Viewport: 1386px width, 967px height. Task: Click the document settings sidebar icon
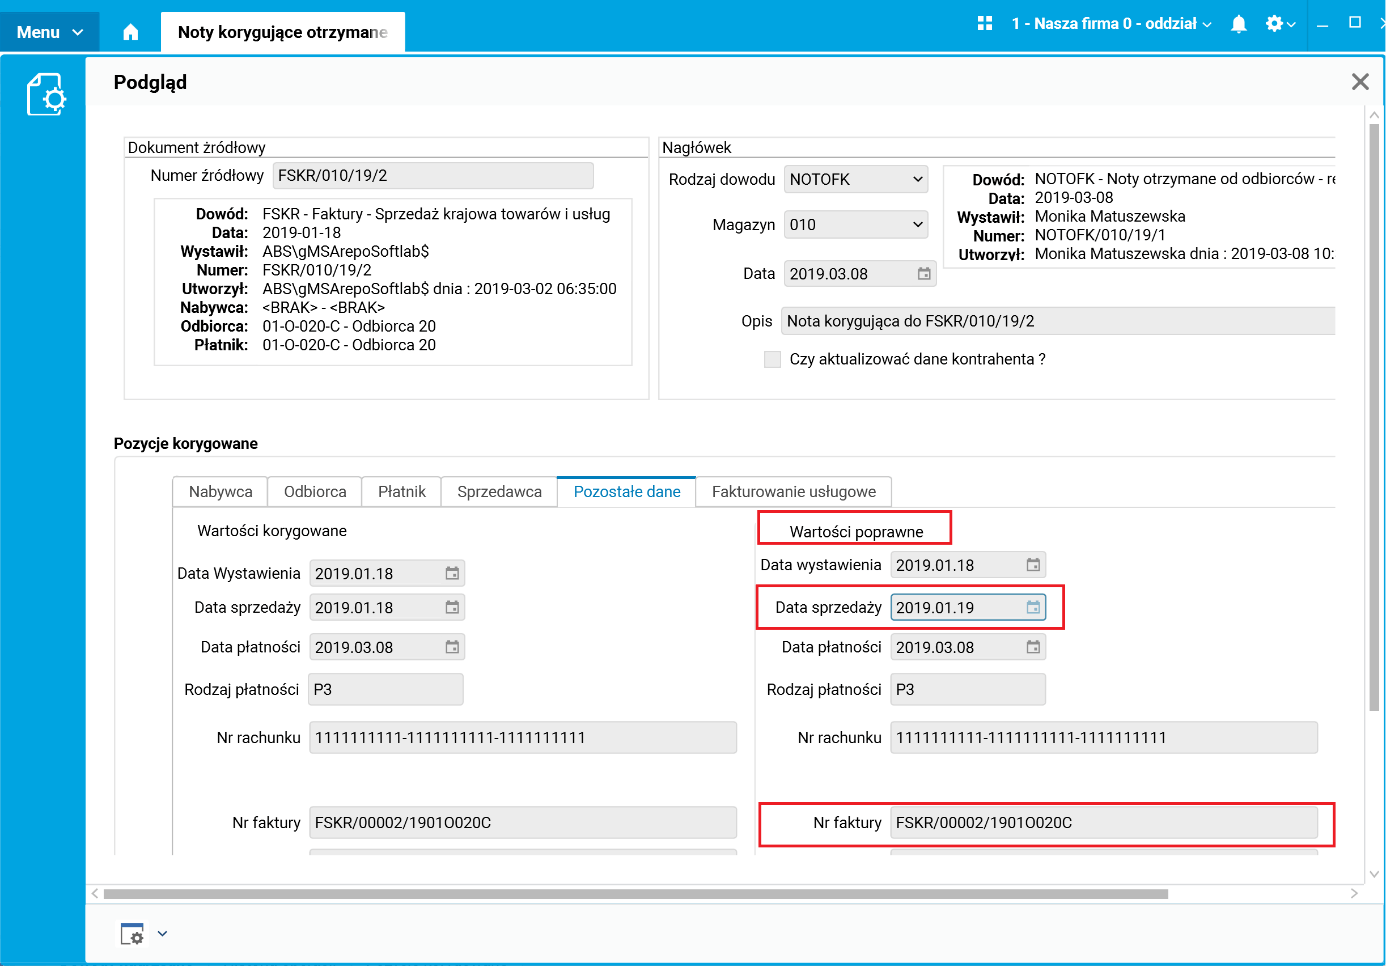[x=46, y=94]
